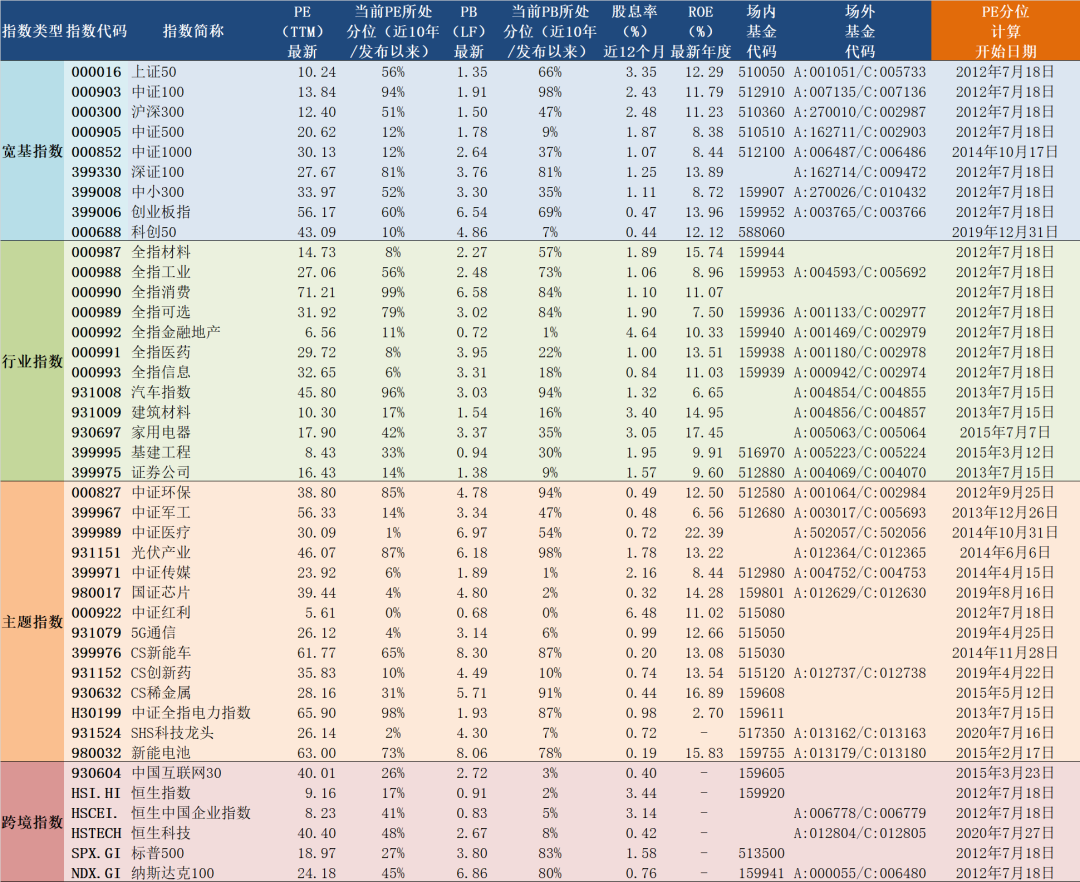The image size is (1080, 882).
Task: Select the category label 宽基指数
Action: tap(32, 151)
